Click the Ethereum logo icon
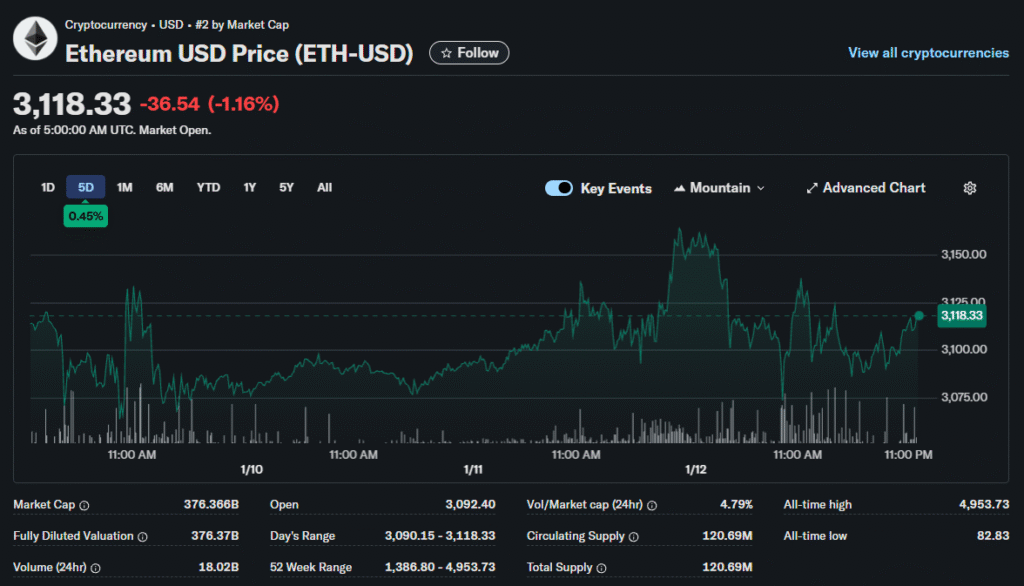 tap(35, 40)
